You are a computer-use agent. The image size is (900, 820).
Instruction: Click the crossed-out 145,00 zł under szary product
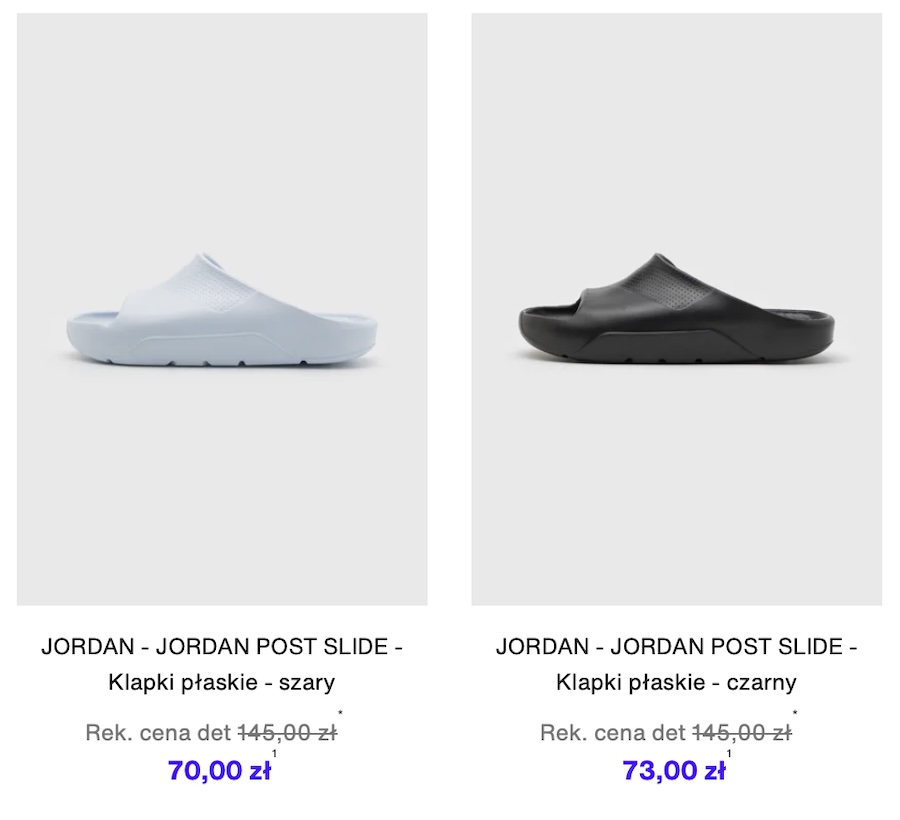[x=288, y=733]
